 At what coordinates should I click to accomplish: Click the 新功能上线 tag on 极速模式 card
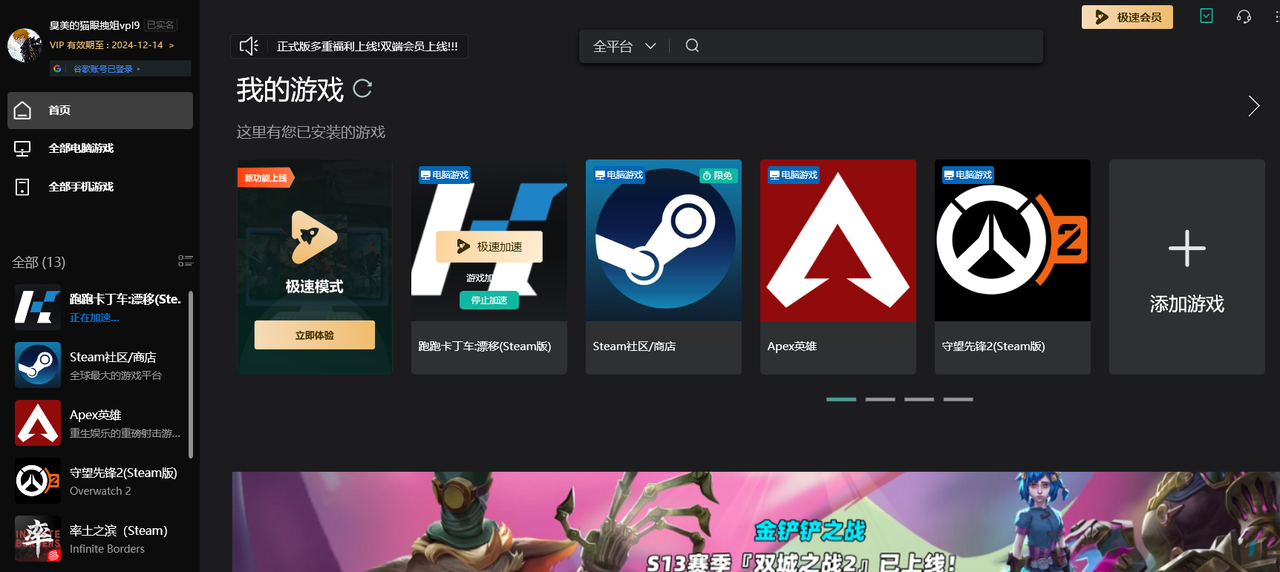(264, 178)
